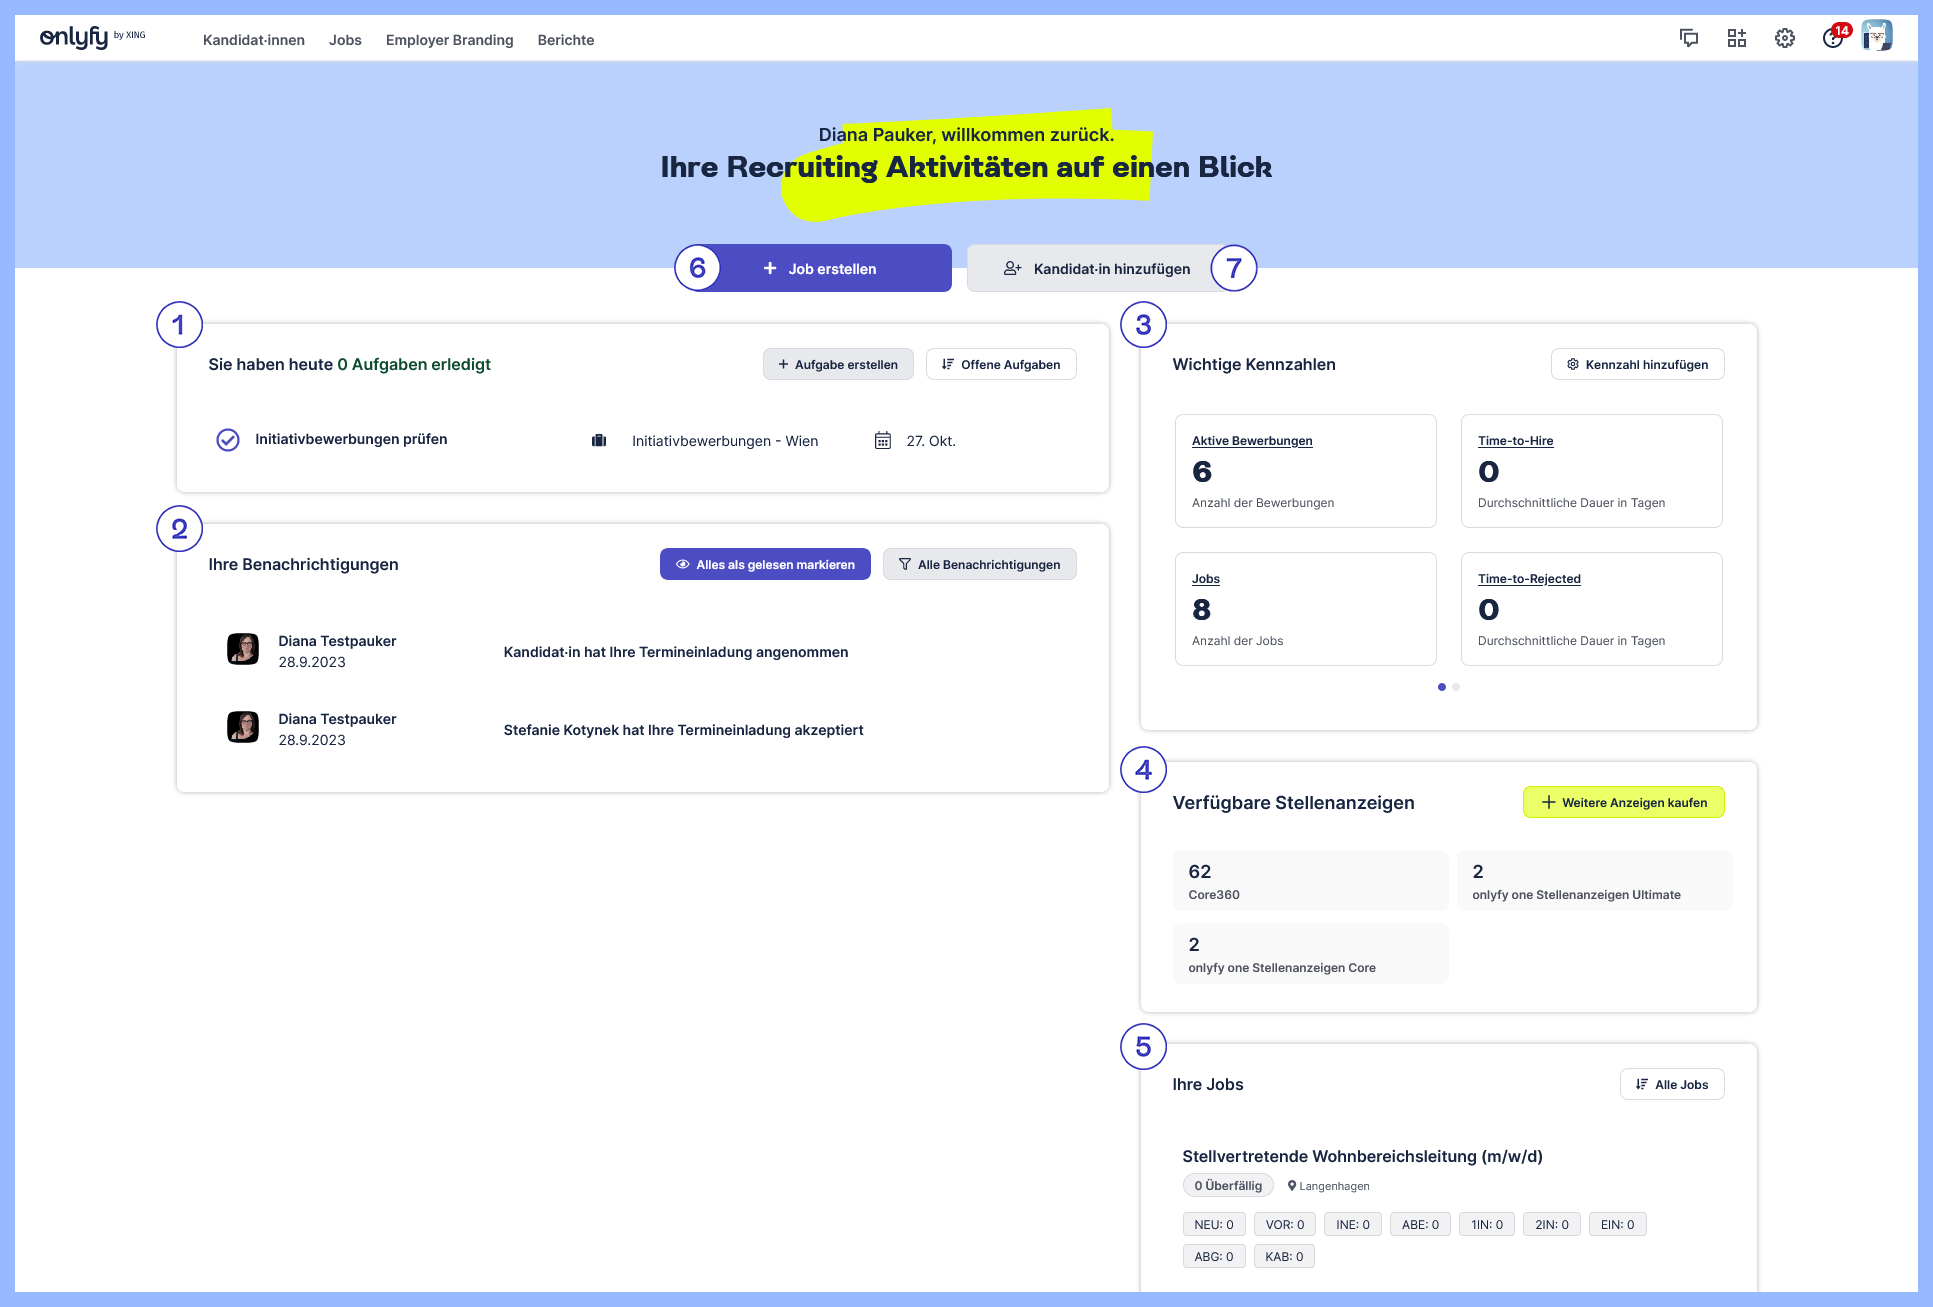This screenshot has width=1933, height=1307.
Task: Open the Alle Jobs sort control
Action: (x=1671, y=1084)
